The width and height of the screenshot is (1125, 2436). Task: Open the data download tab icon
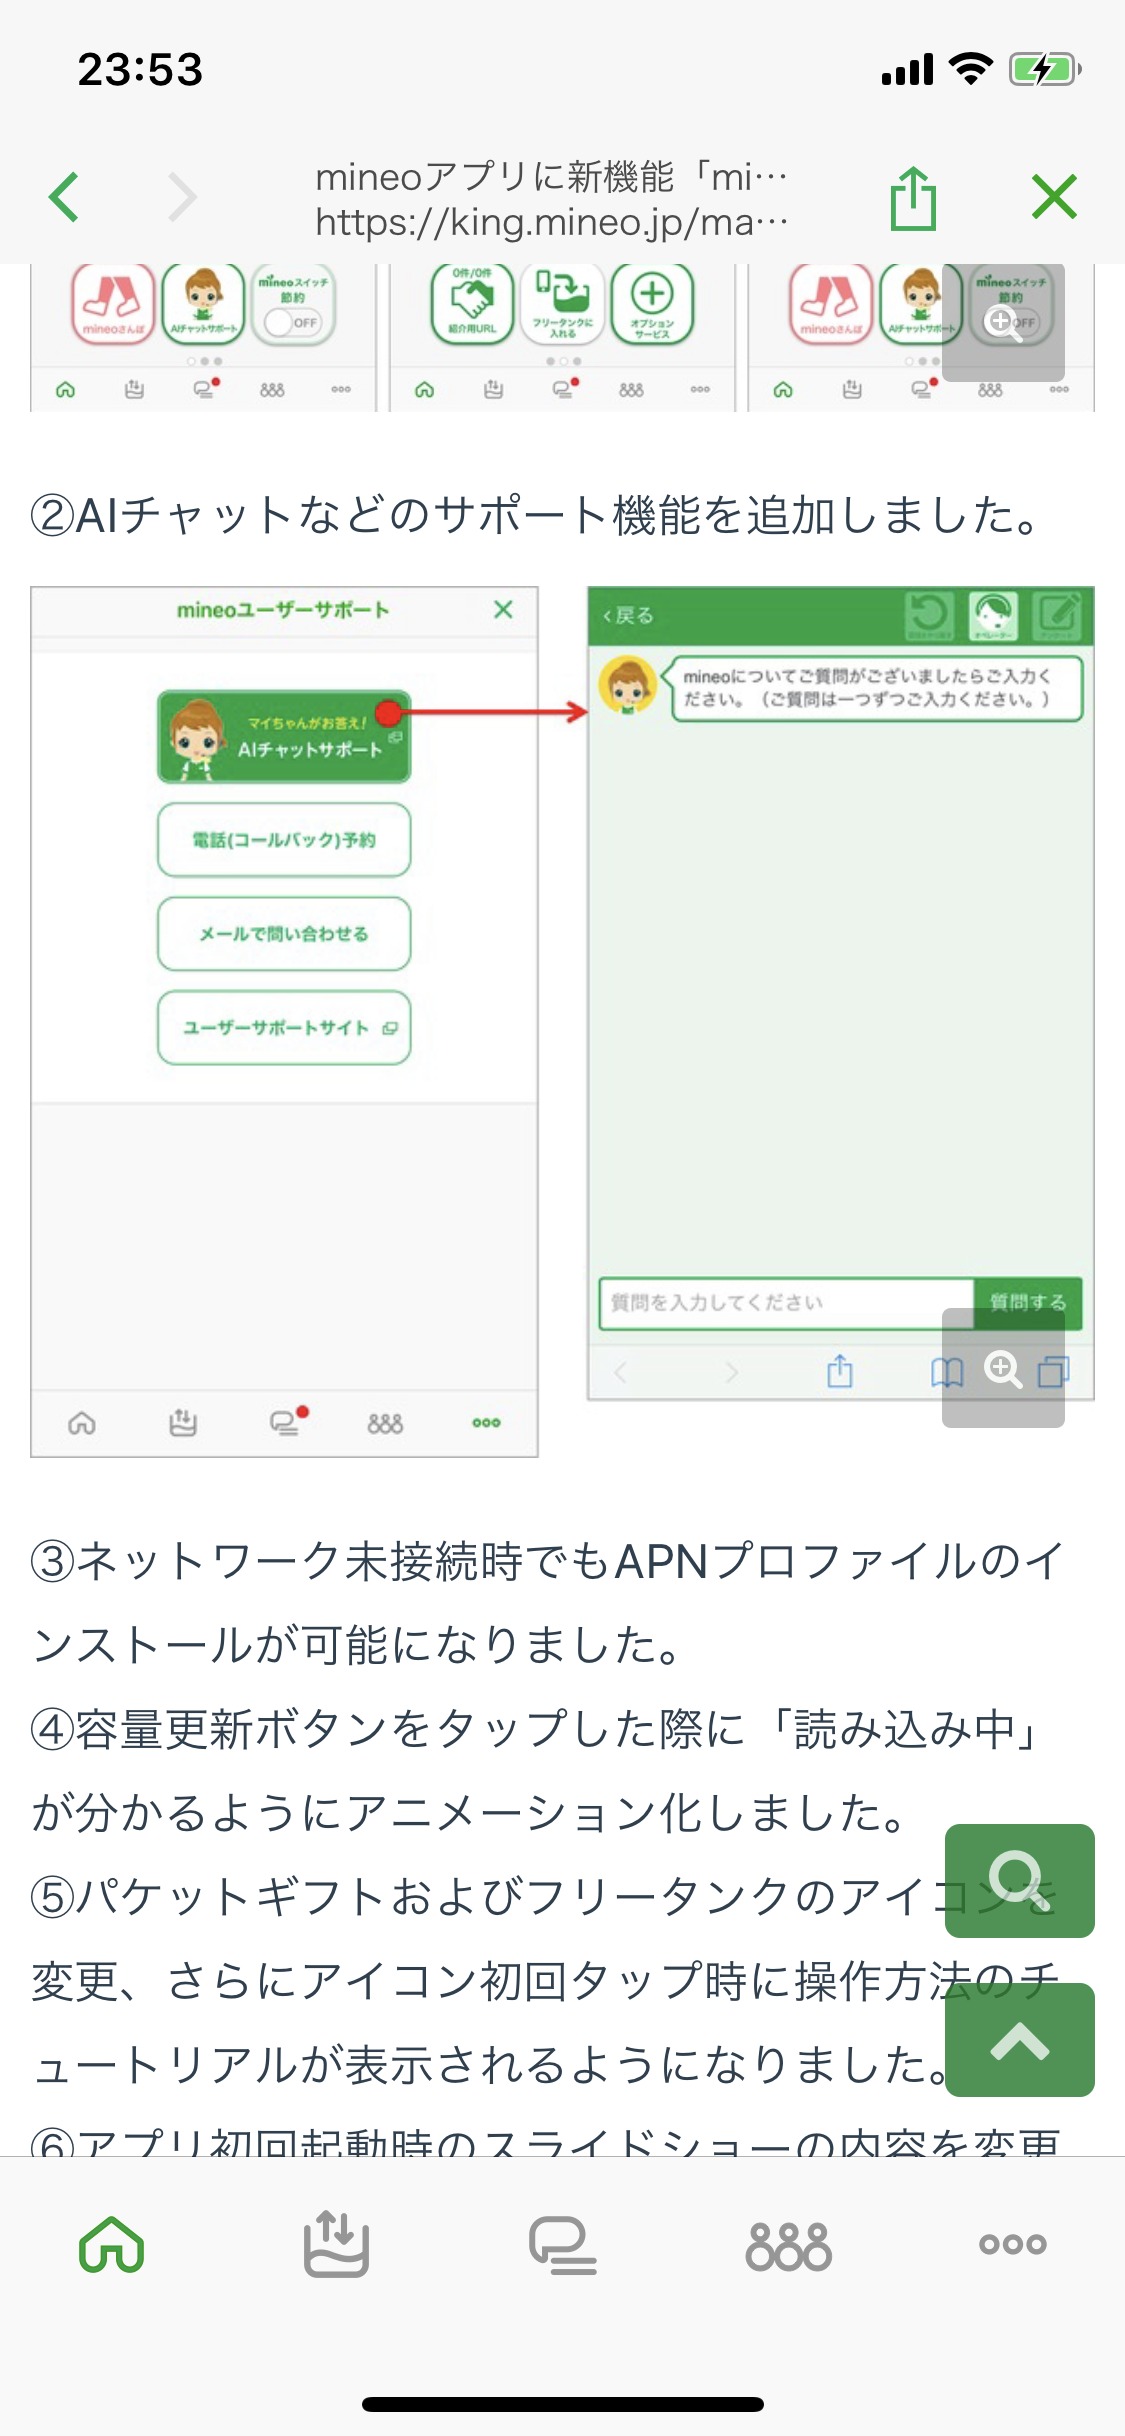pos(337,2244)
